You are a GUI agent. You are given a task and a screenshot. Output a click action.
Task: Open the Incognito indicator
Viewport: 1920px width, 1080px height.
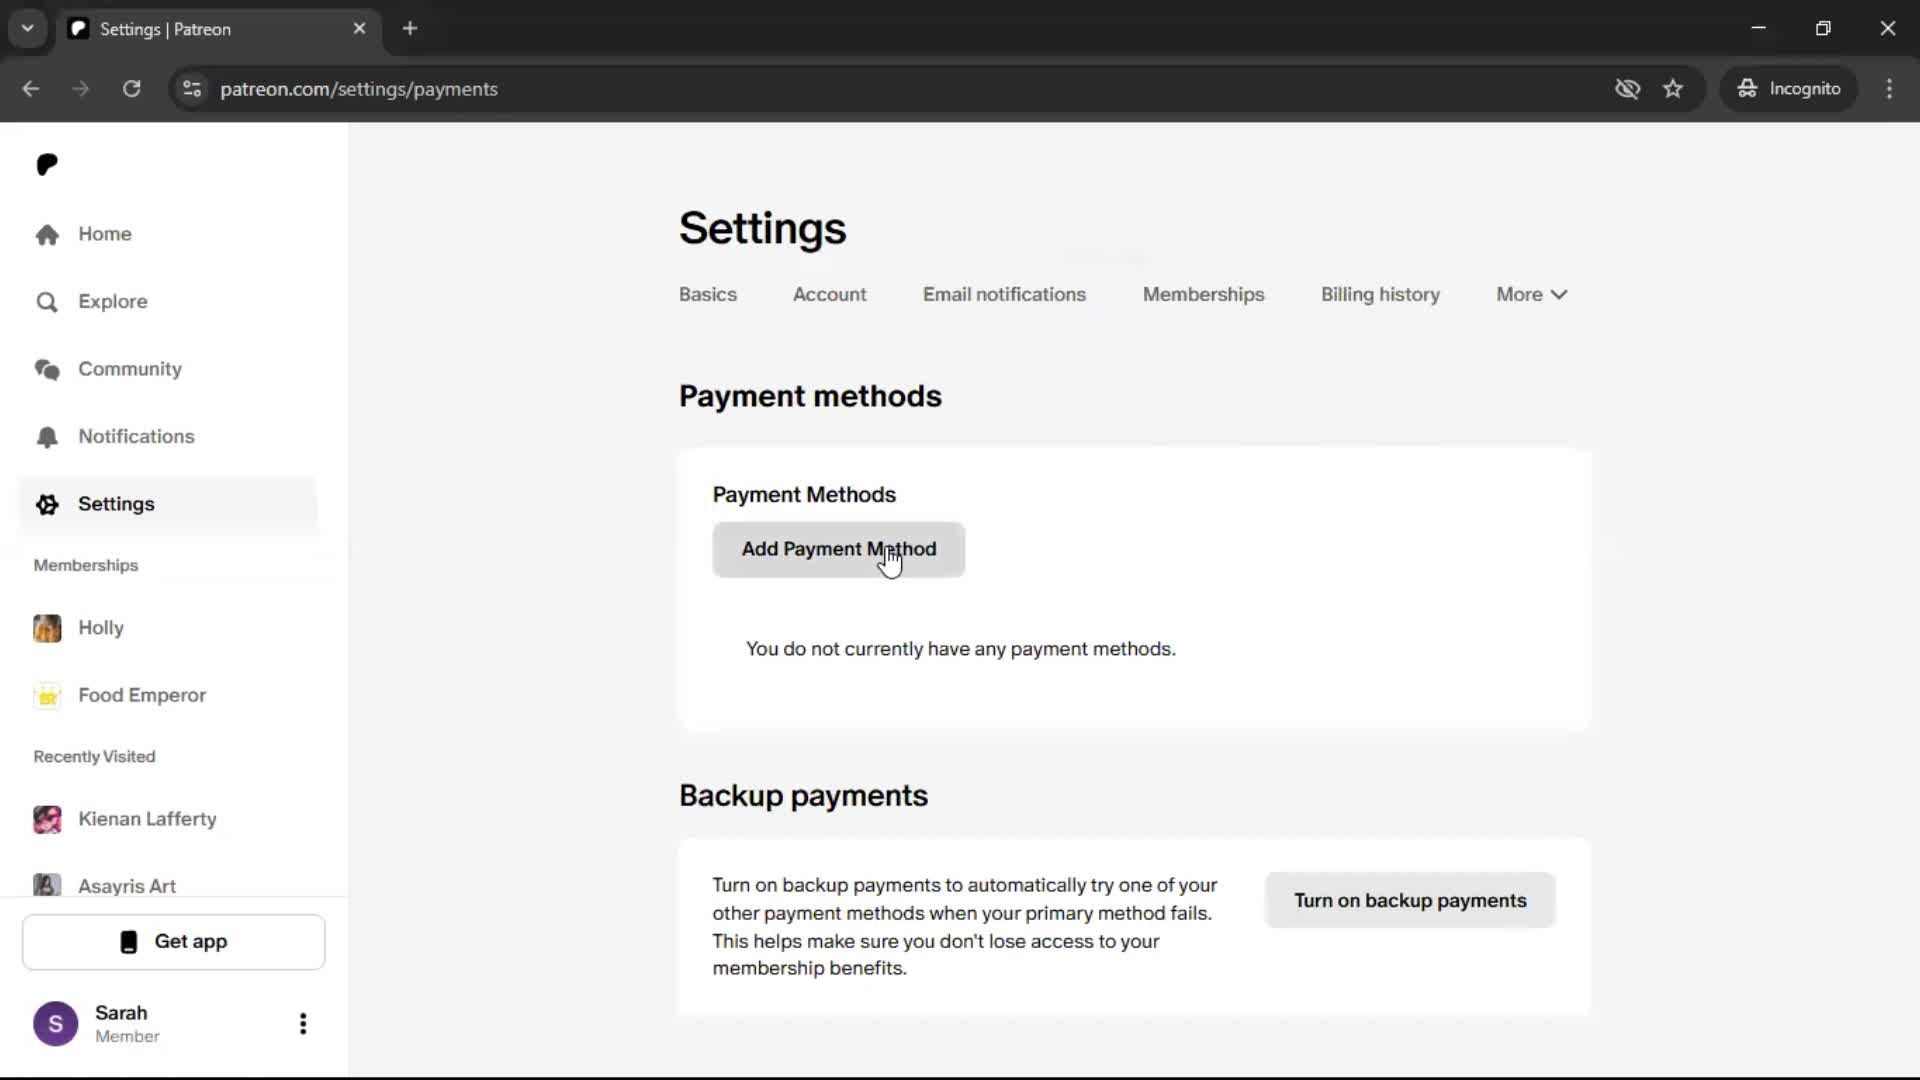coord(1789,89)
